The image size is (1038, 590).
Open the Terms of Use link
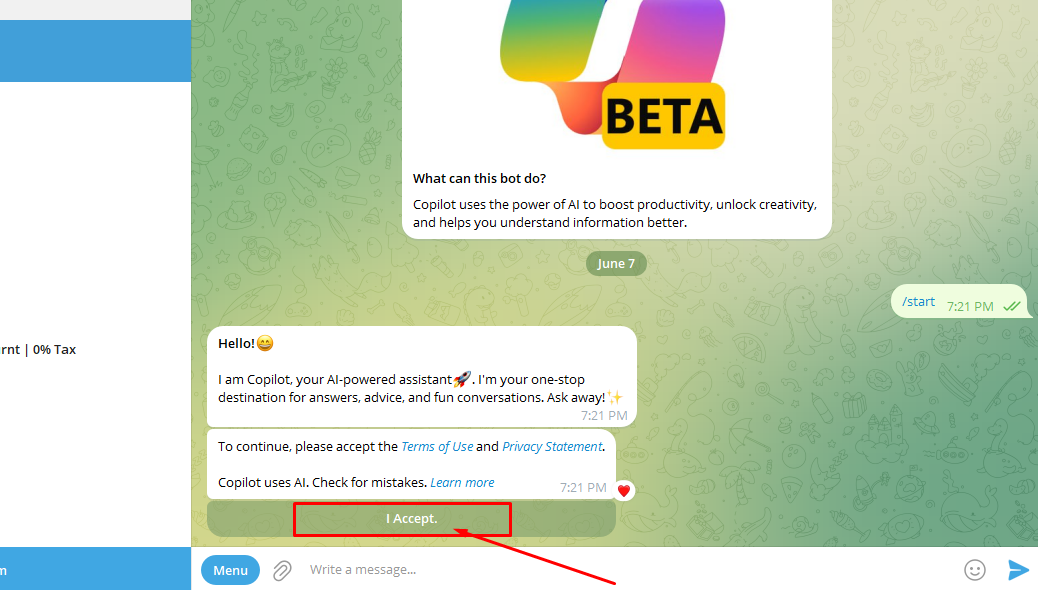pyautogui.click(x=437, y=446)
